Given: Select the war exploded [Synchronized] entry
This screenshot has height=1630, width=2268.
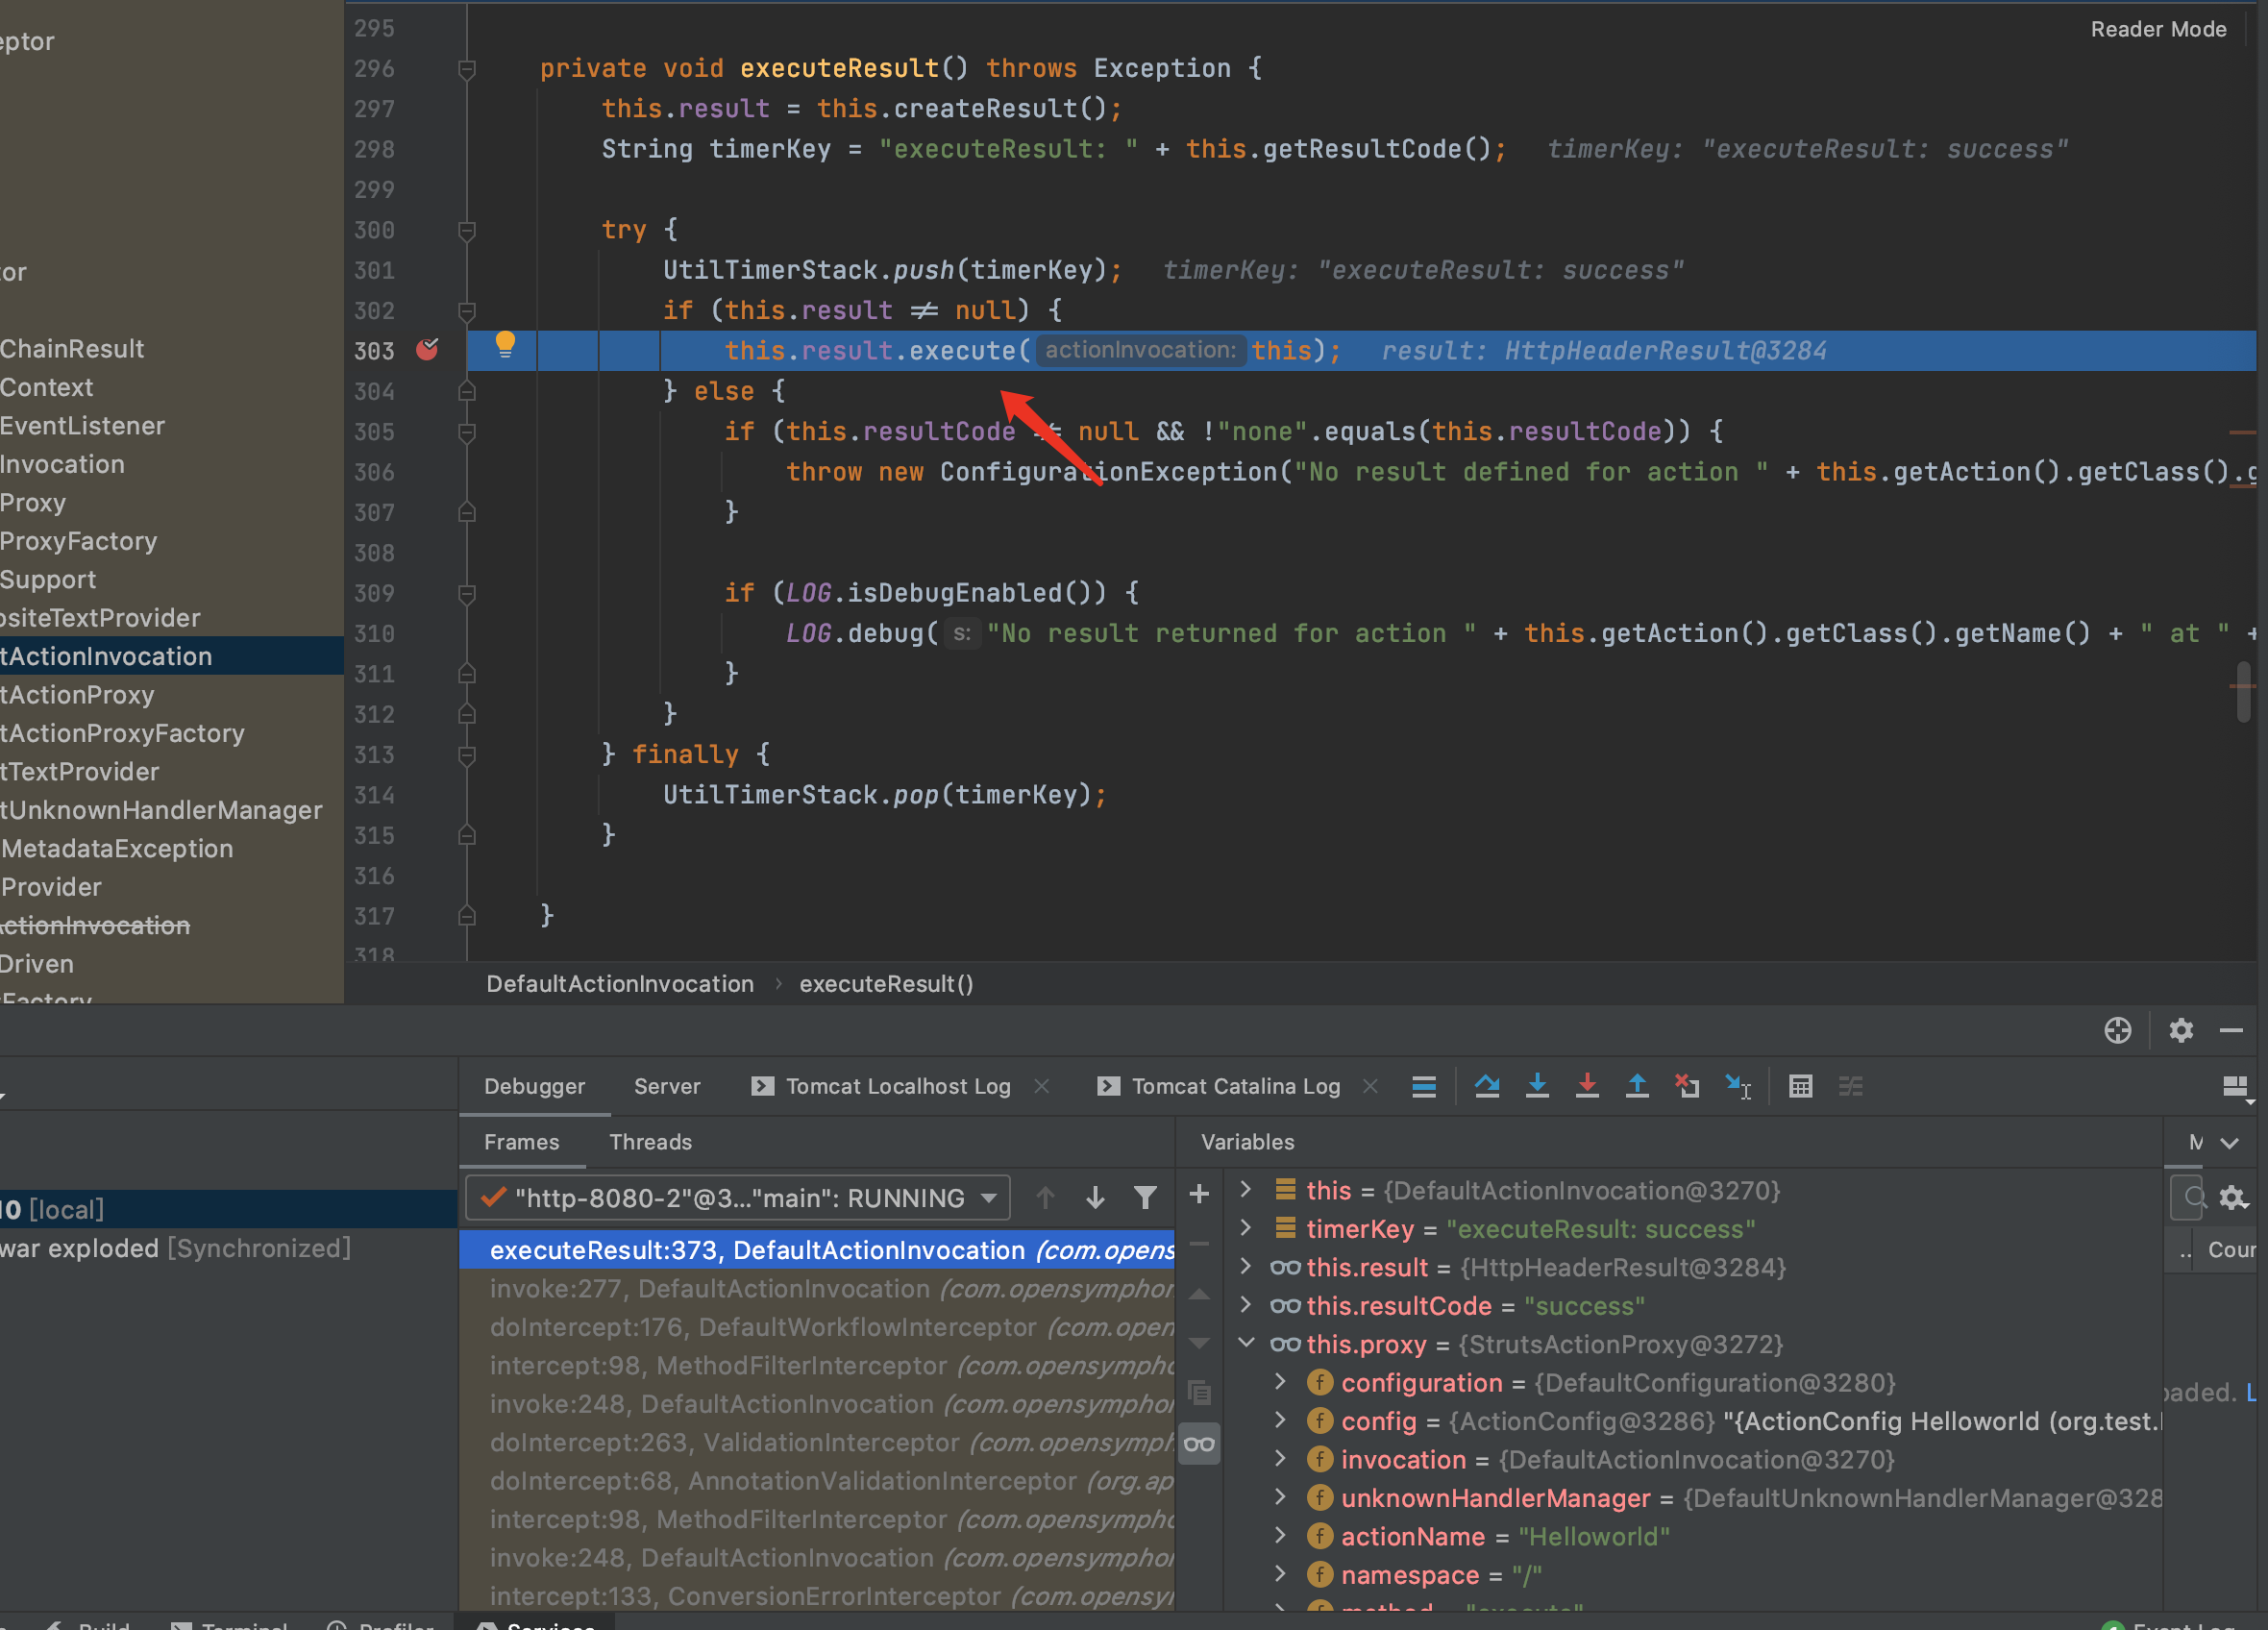Looking at the screenshot, I should coord(176,1248).
